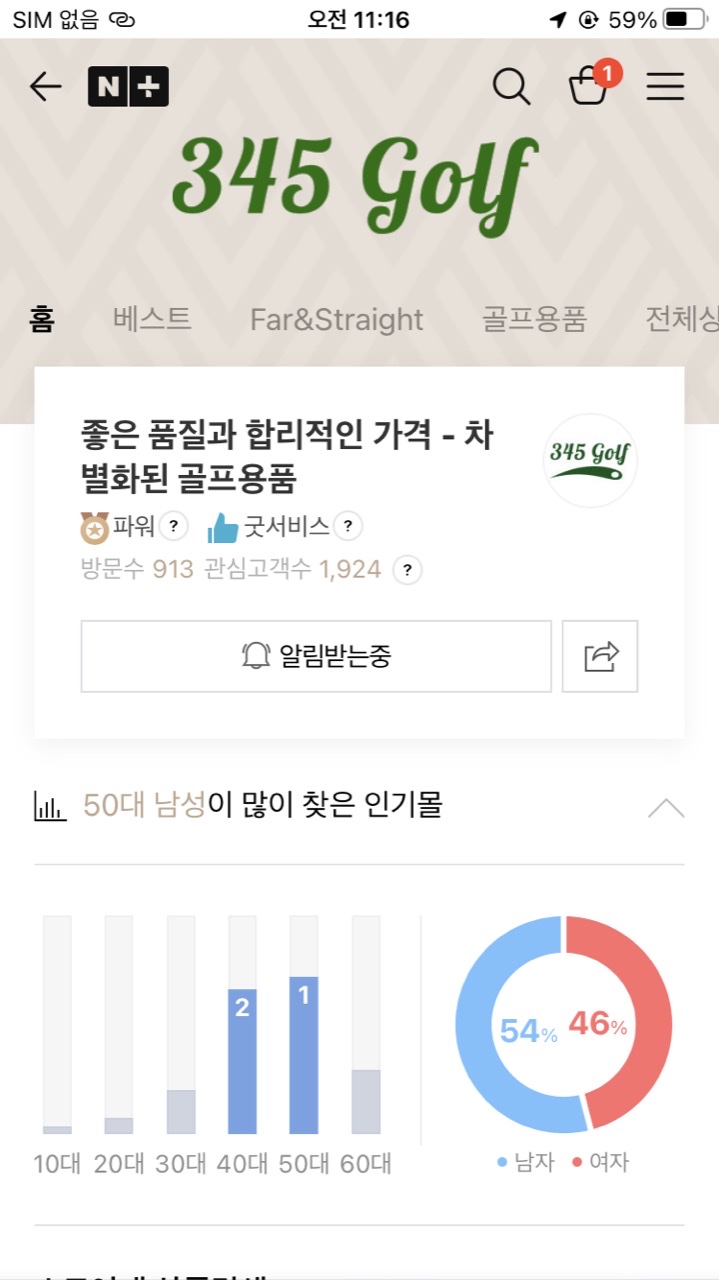Image resolution: width=719 pixels, height=1280 pixels.
Task: Select the 골프용품 tab
Action: (534, 319)
